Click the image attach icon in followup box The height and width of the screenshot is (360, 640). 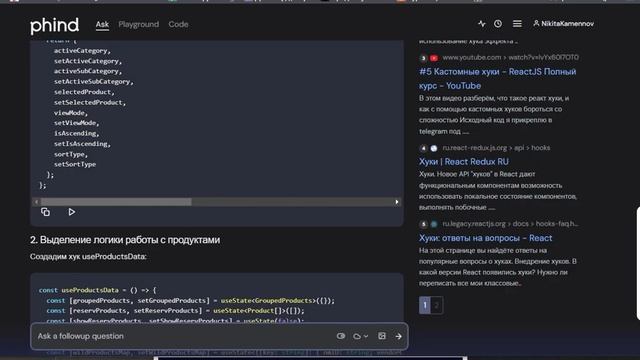tap(382, 336)
